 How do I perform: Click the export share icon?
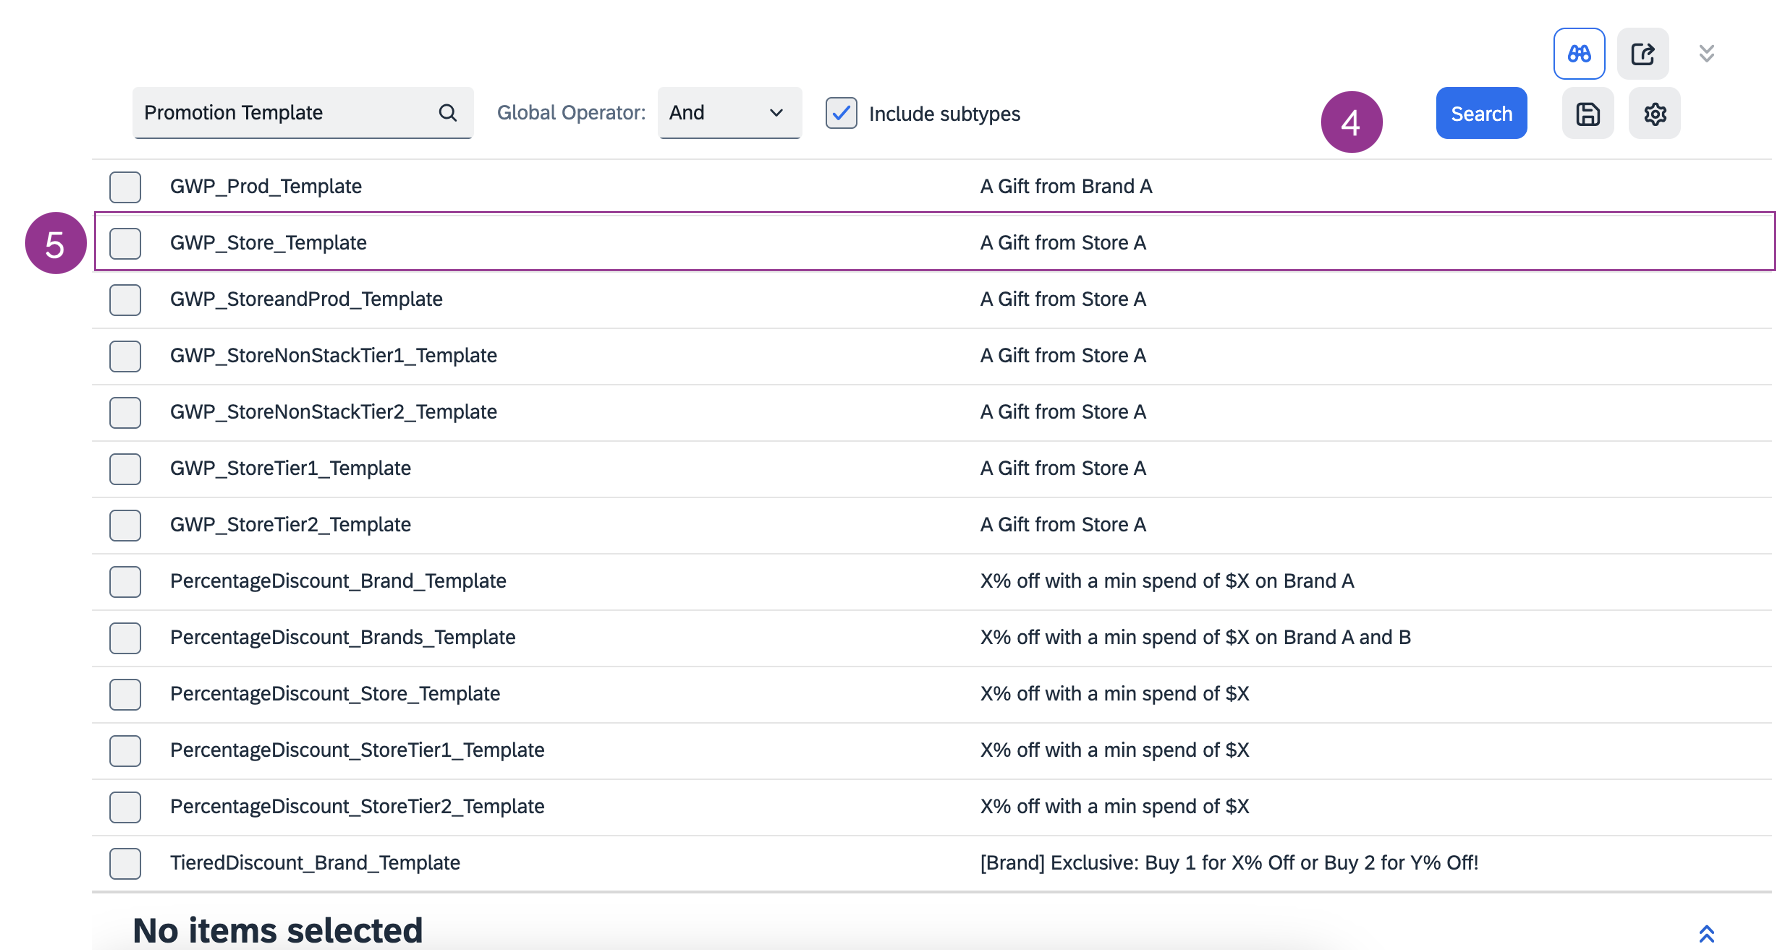(x=1643, y=54)
